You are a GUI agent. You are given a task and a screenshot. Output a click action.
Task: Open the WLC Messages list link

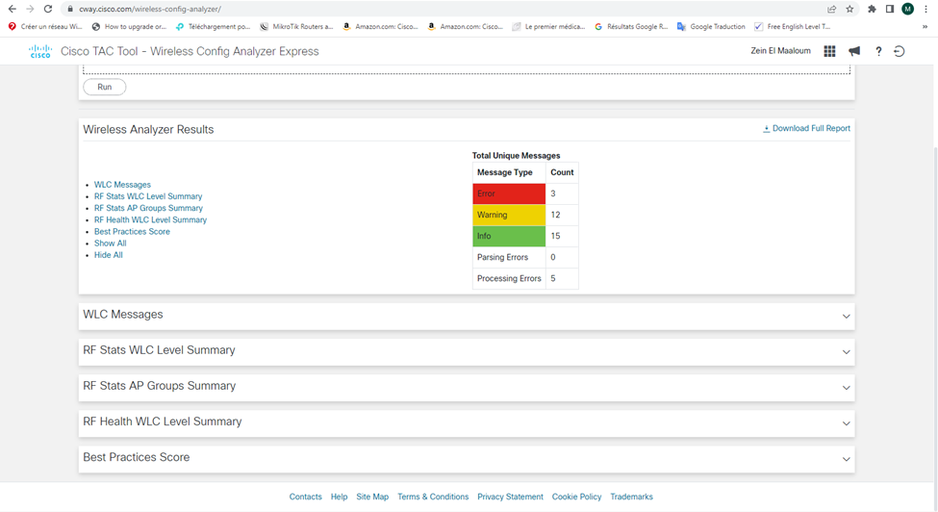[122, 185]
